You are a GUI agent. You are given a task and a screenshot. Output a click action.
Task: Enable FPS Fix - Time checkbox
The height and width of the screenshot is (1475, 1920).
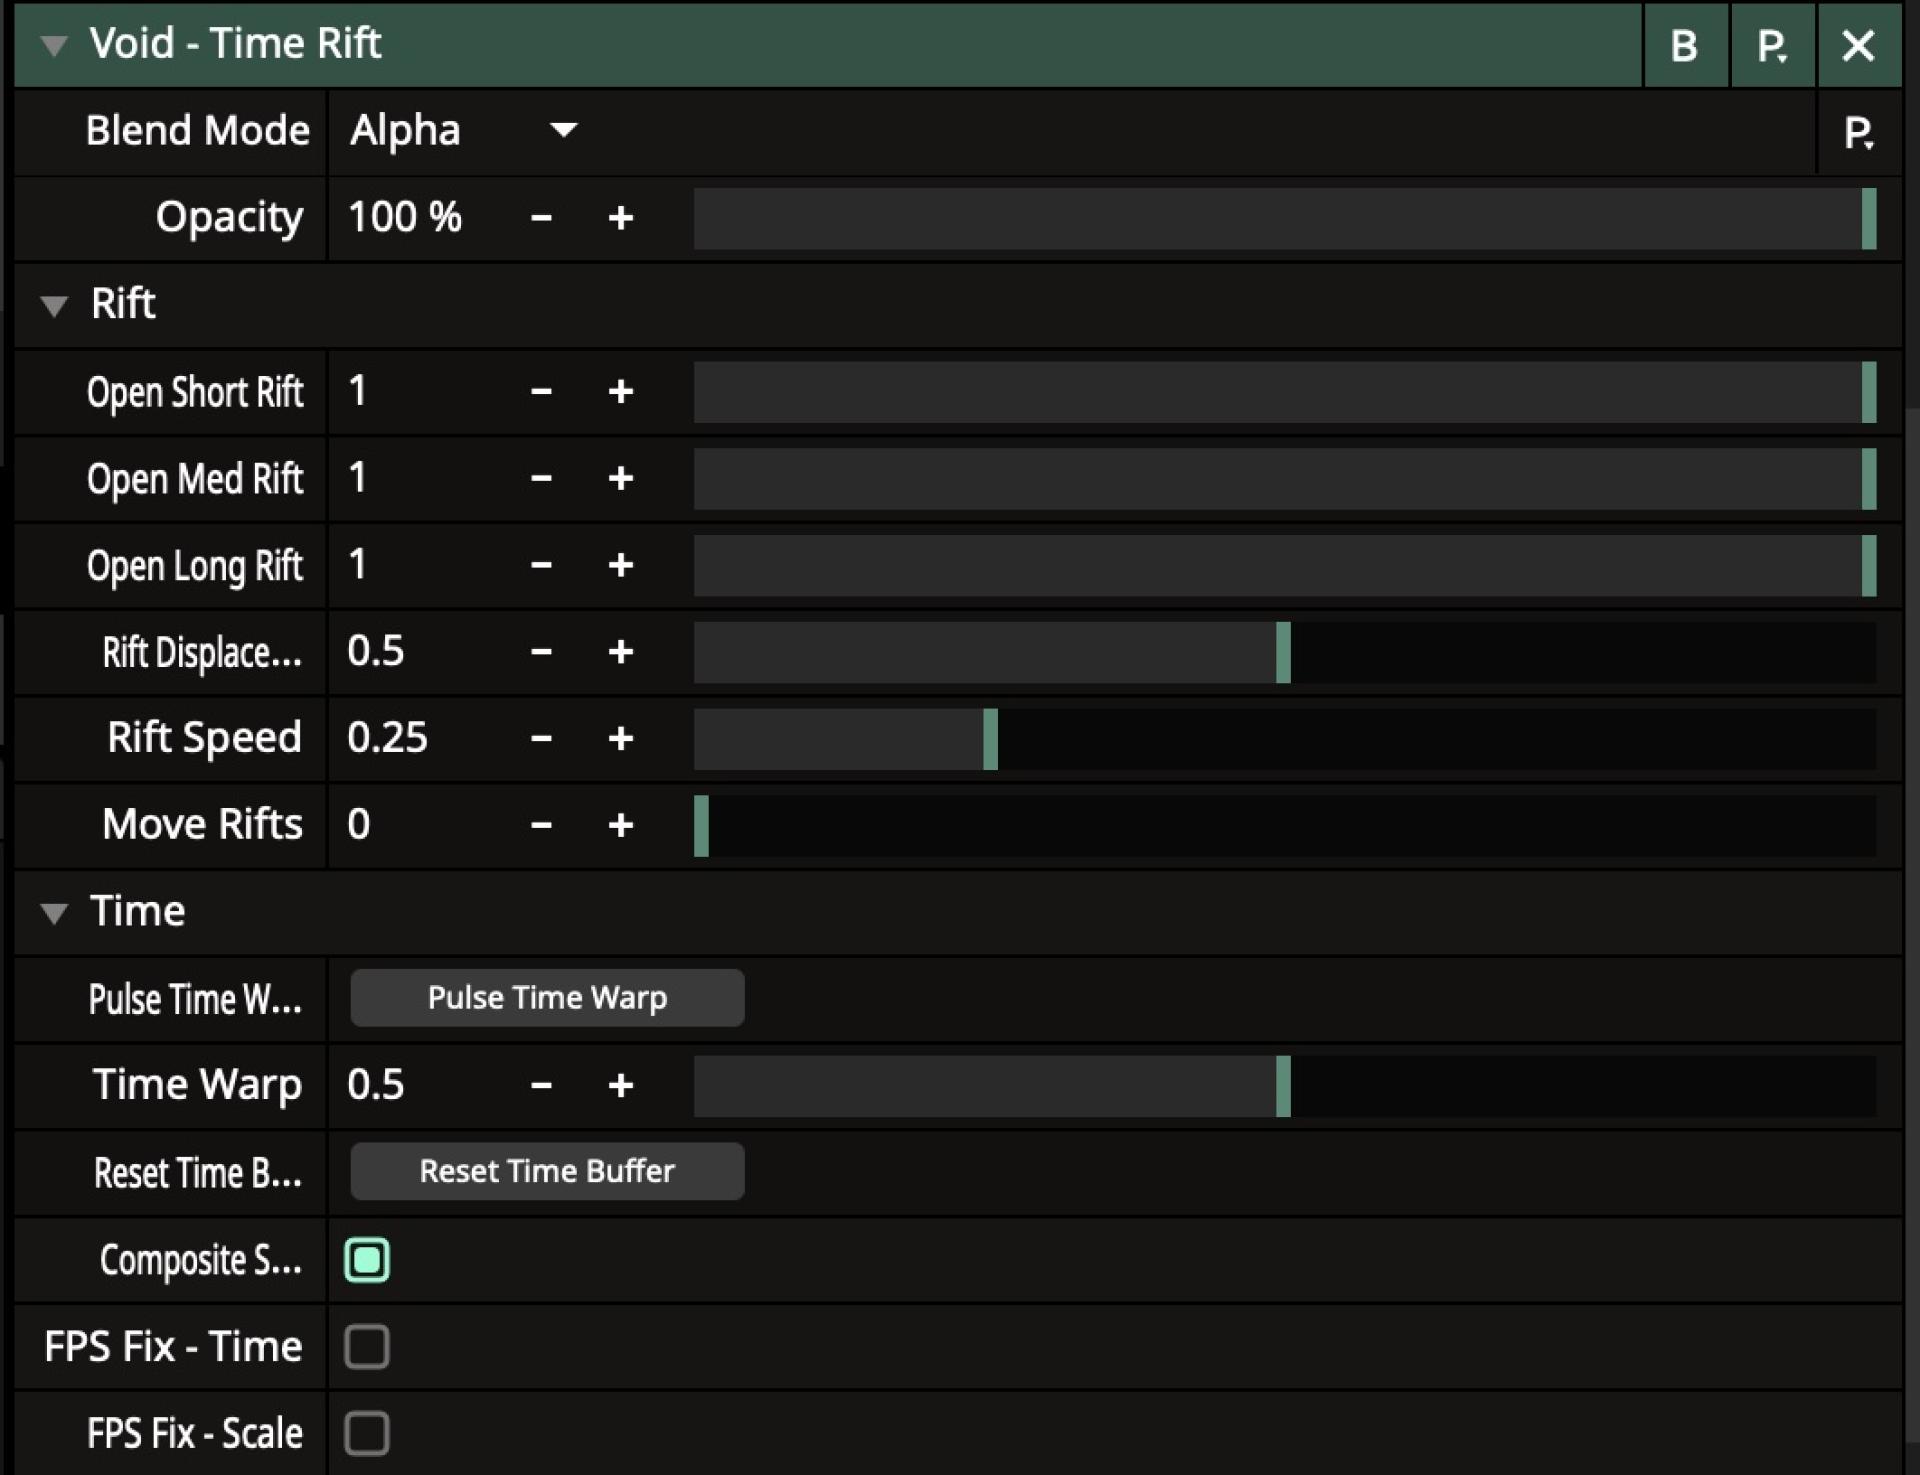tap(367, 1346)
